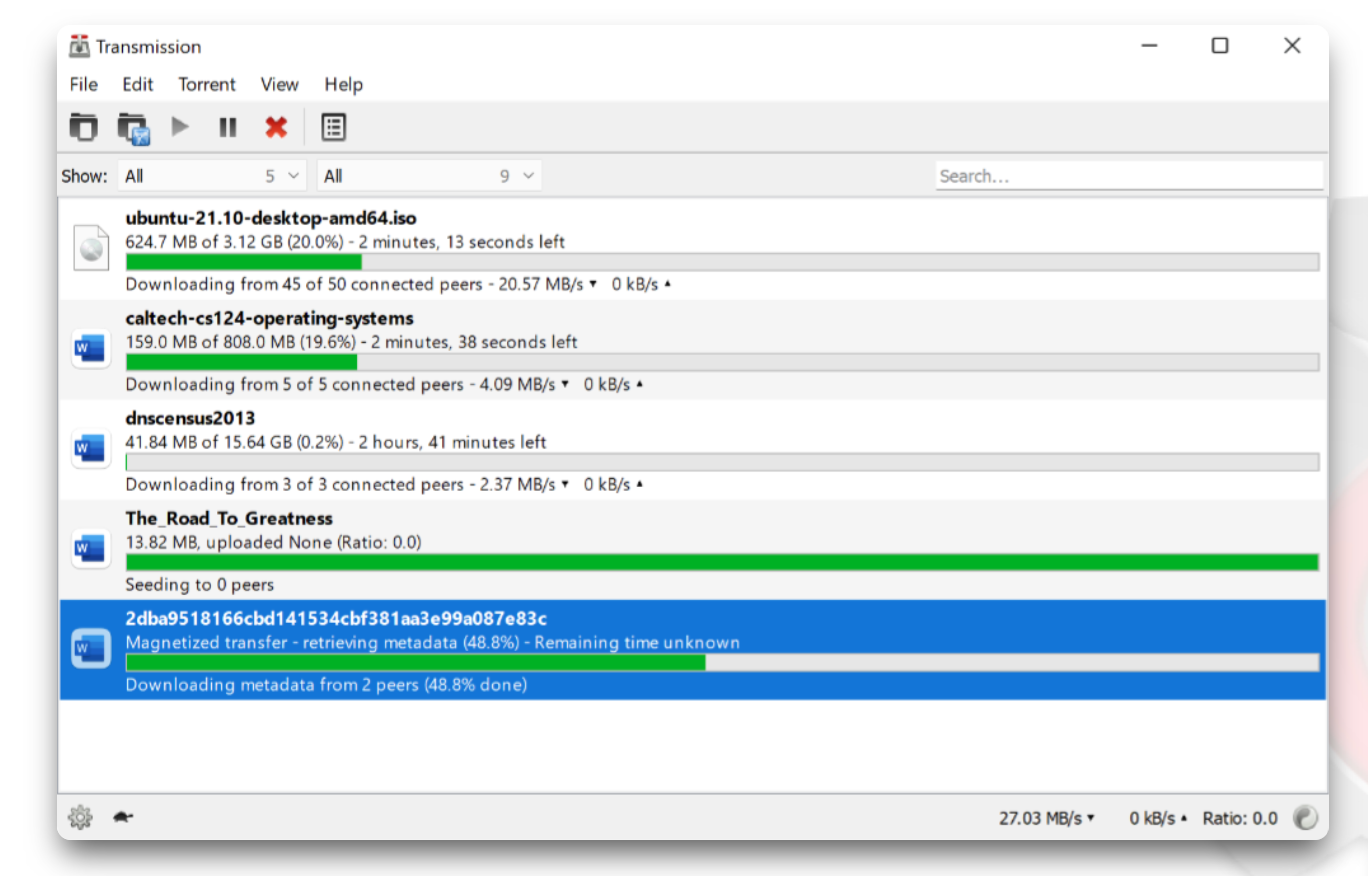Image resolution: width=1368 pixels, height=876 pixels.
Task: Click the disc icon of the ubuntu torrent
Action: point(91,249)
